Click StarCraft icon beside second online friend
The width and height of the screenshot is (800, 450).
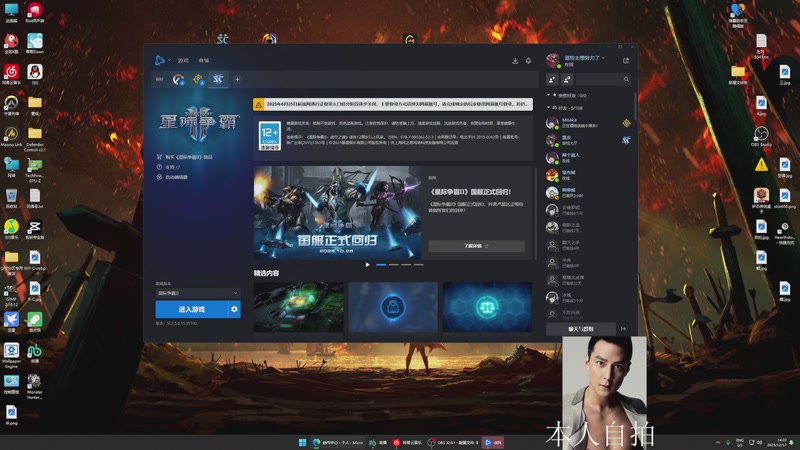click(626, 140)
